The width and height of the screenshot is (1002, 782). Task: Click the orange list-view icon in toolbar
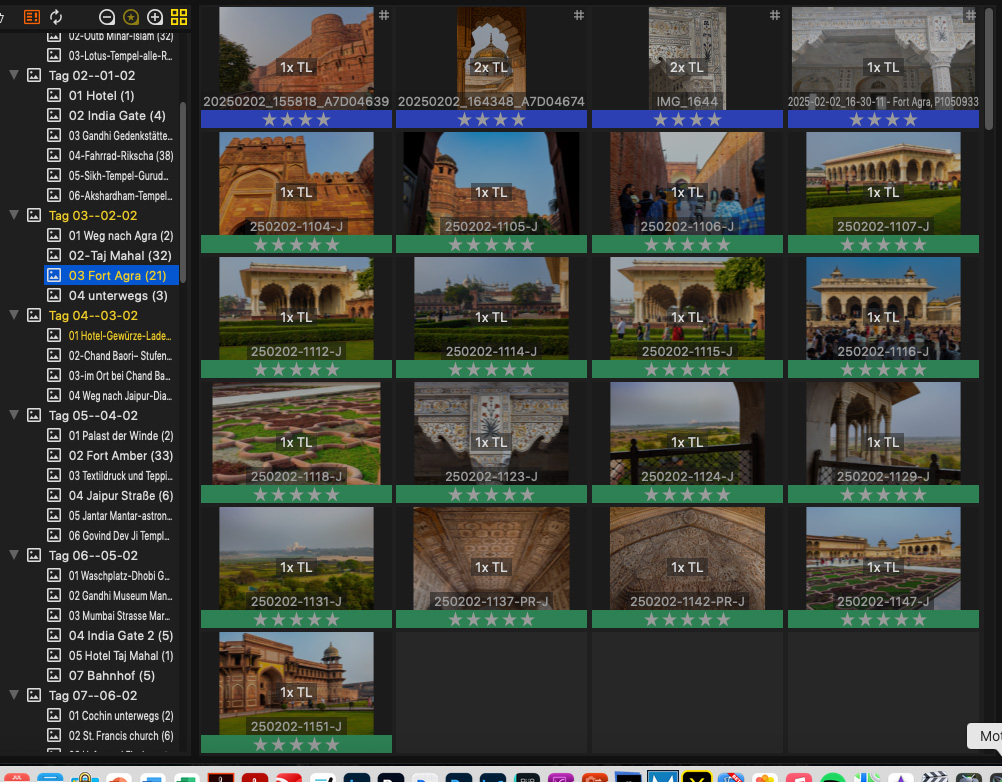point(32,17)
